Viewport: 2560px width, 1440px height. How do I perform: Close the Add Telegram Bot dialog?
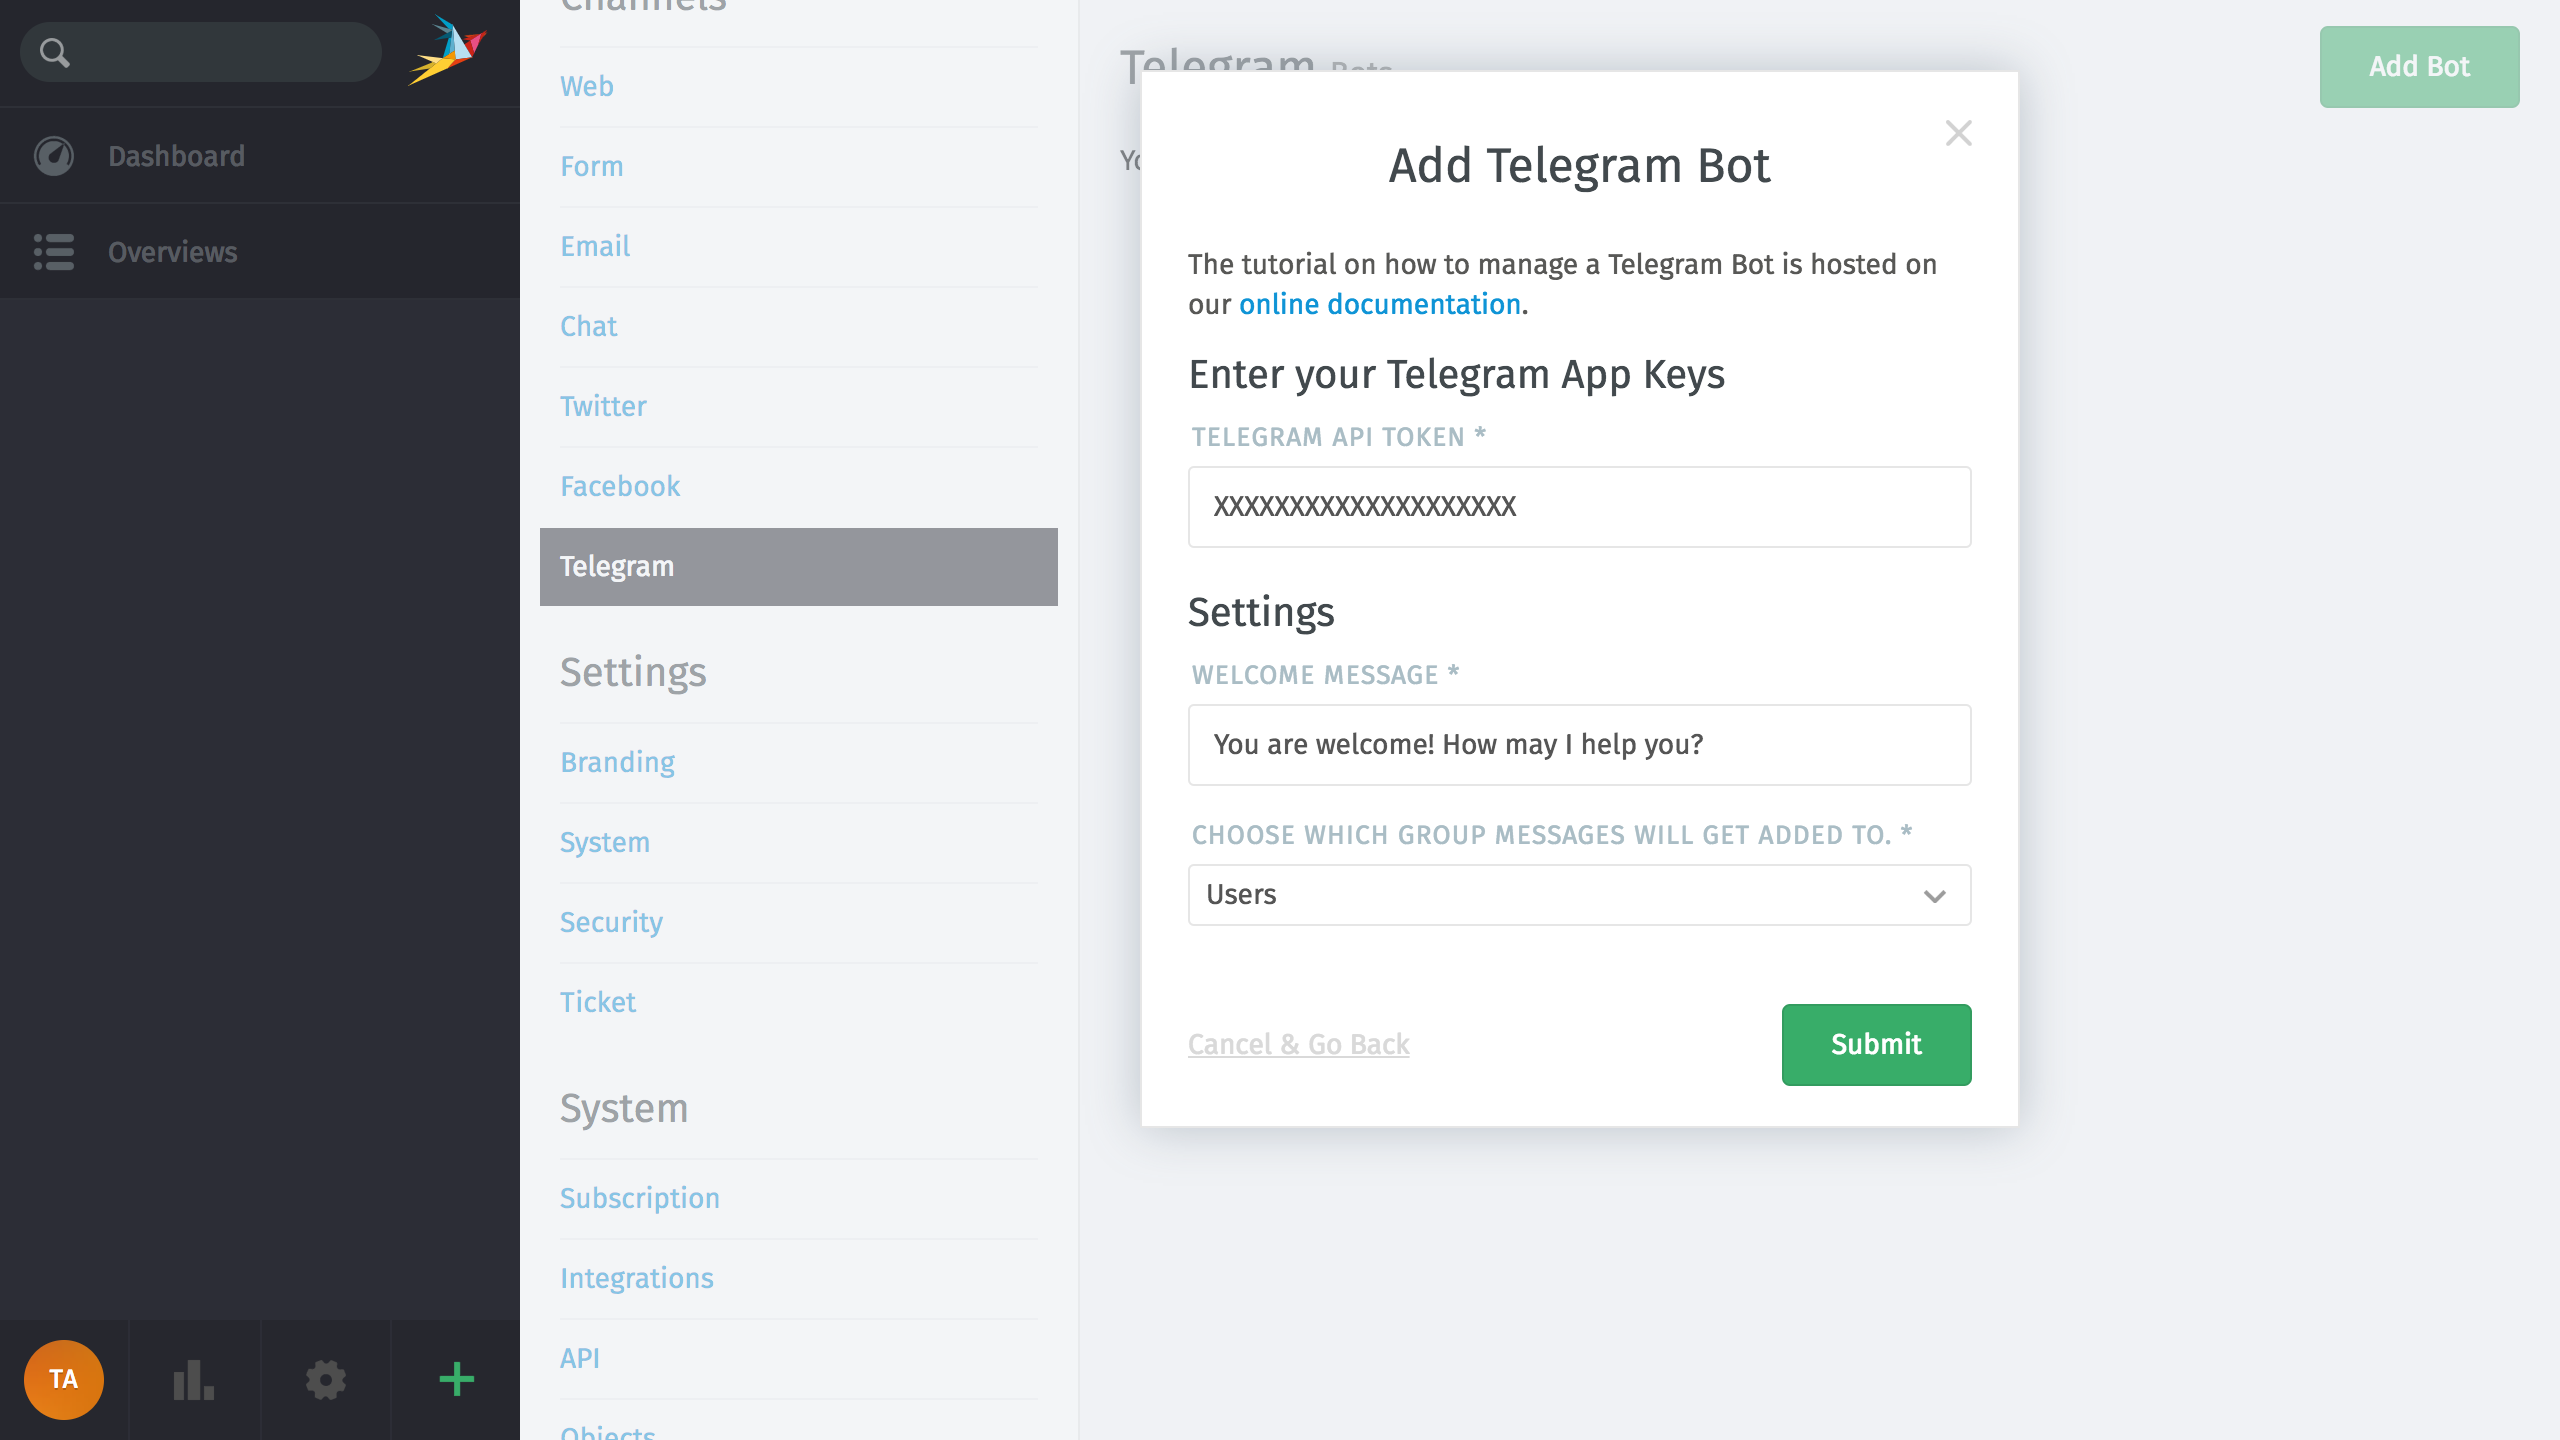pyautogui.click(x=1958, y=133)
